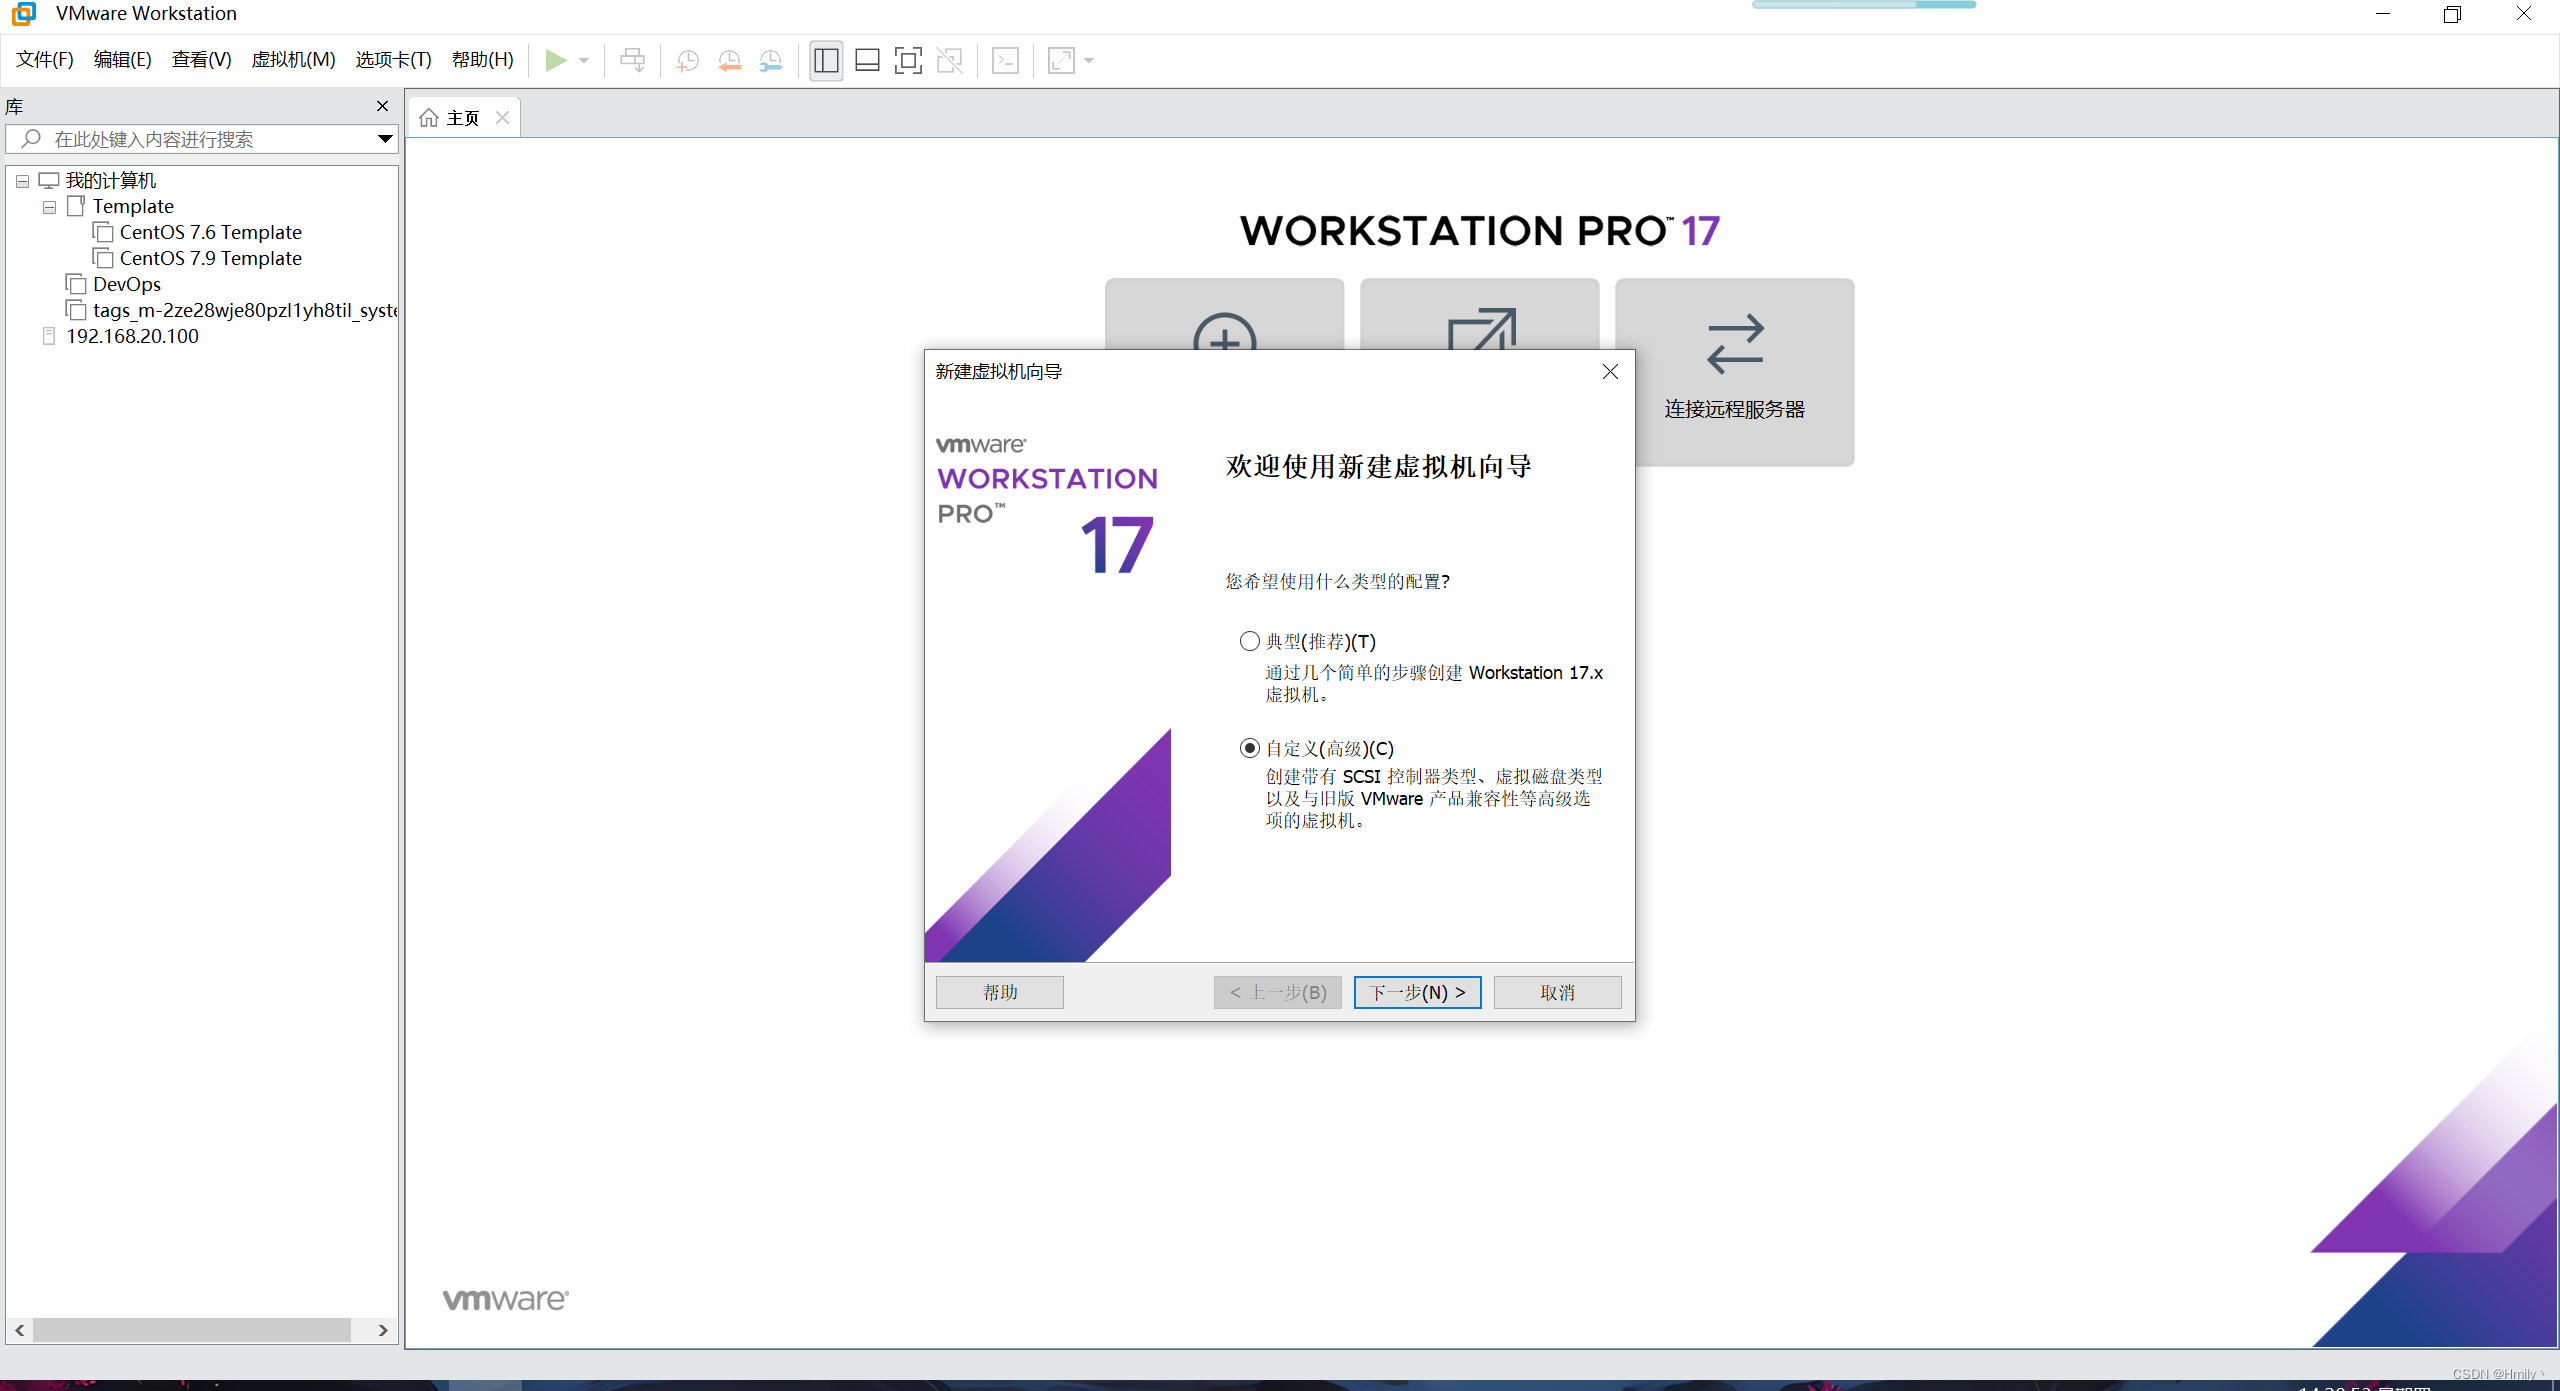The height and width of the screenshot is (1391, 2560).
Task: Click the create new VM plus tile
Action: point(1224,314)
